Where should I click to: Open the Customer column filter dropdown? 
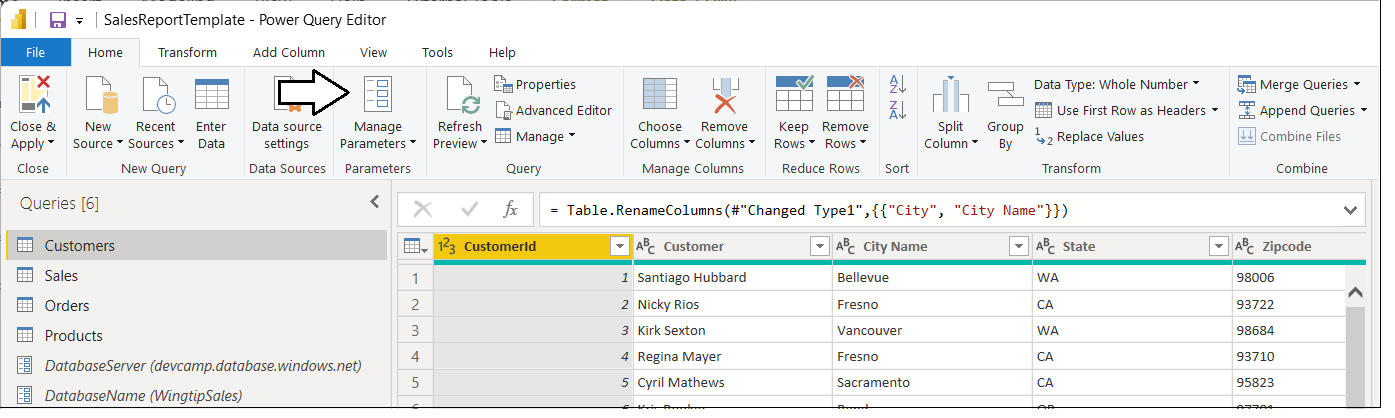click(x=819, y=247)
